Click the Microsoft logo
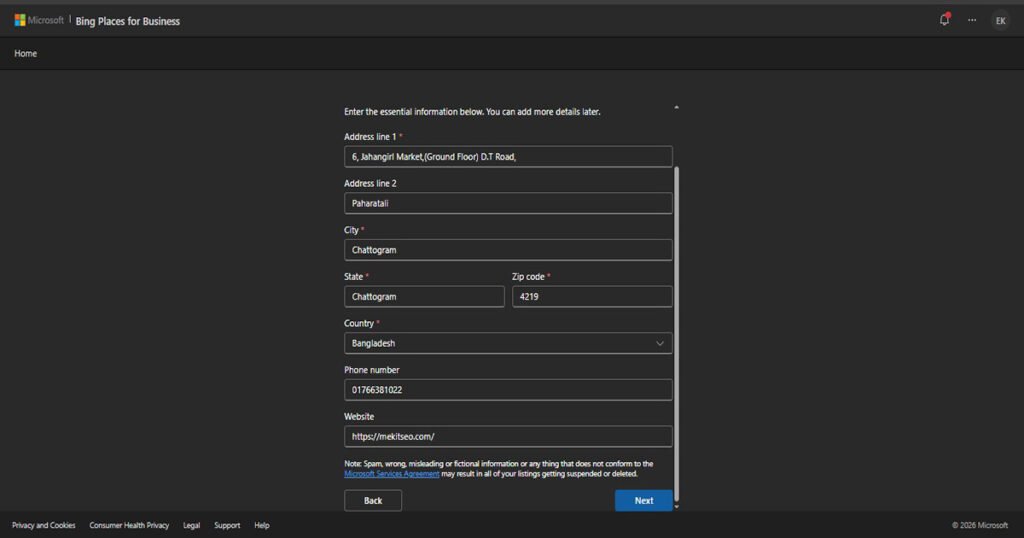This screenshot has height=538, width=1024. click(39, 20)
